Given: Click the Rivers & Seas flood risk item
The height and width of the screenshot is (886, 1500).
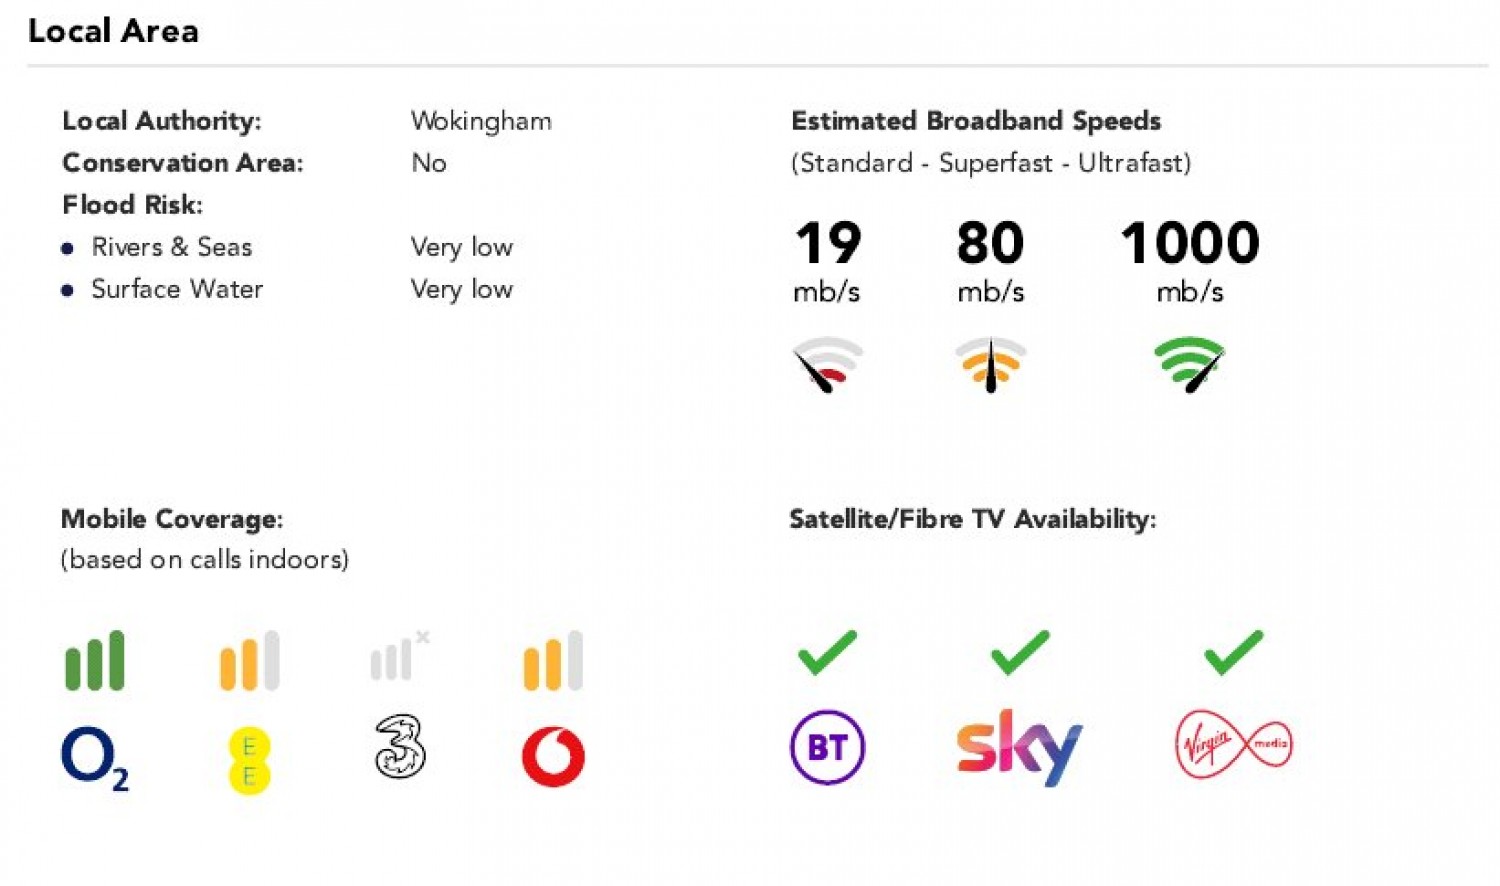Looking at the screenshot, I should click(x=171, y=247).
